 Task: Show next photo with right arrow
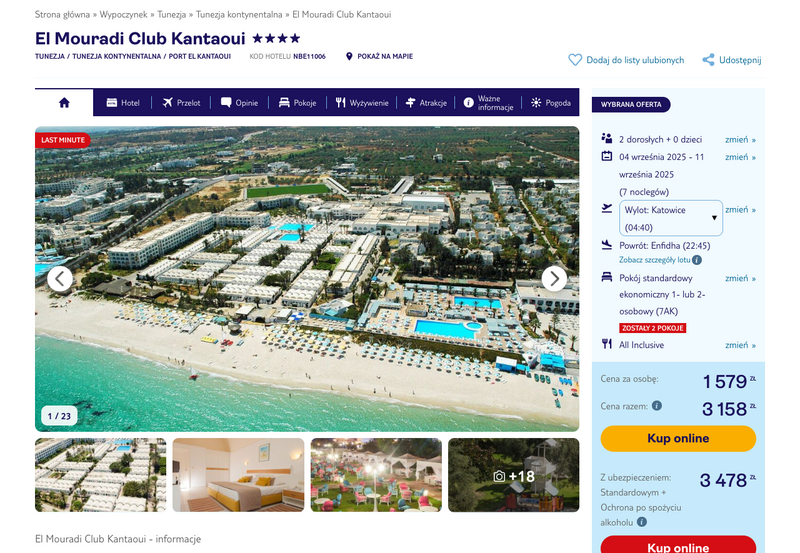pyautogui.click(x=554, y=279)
